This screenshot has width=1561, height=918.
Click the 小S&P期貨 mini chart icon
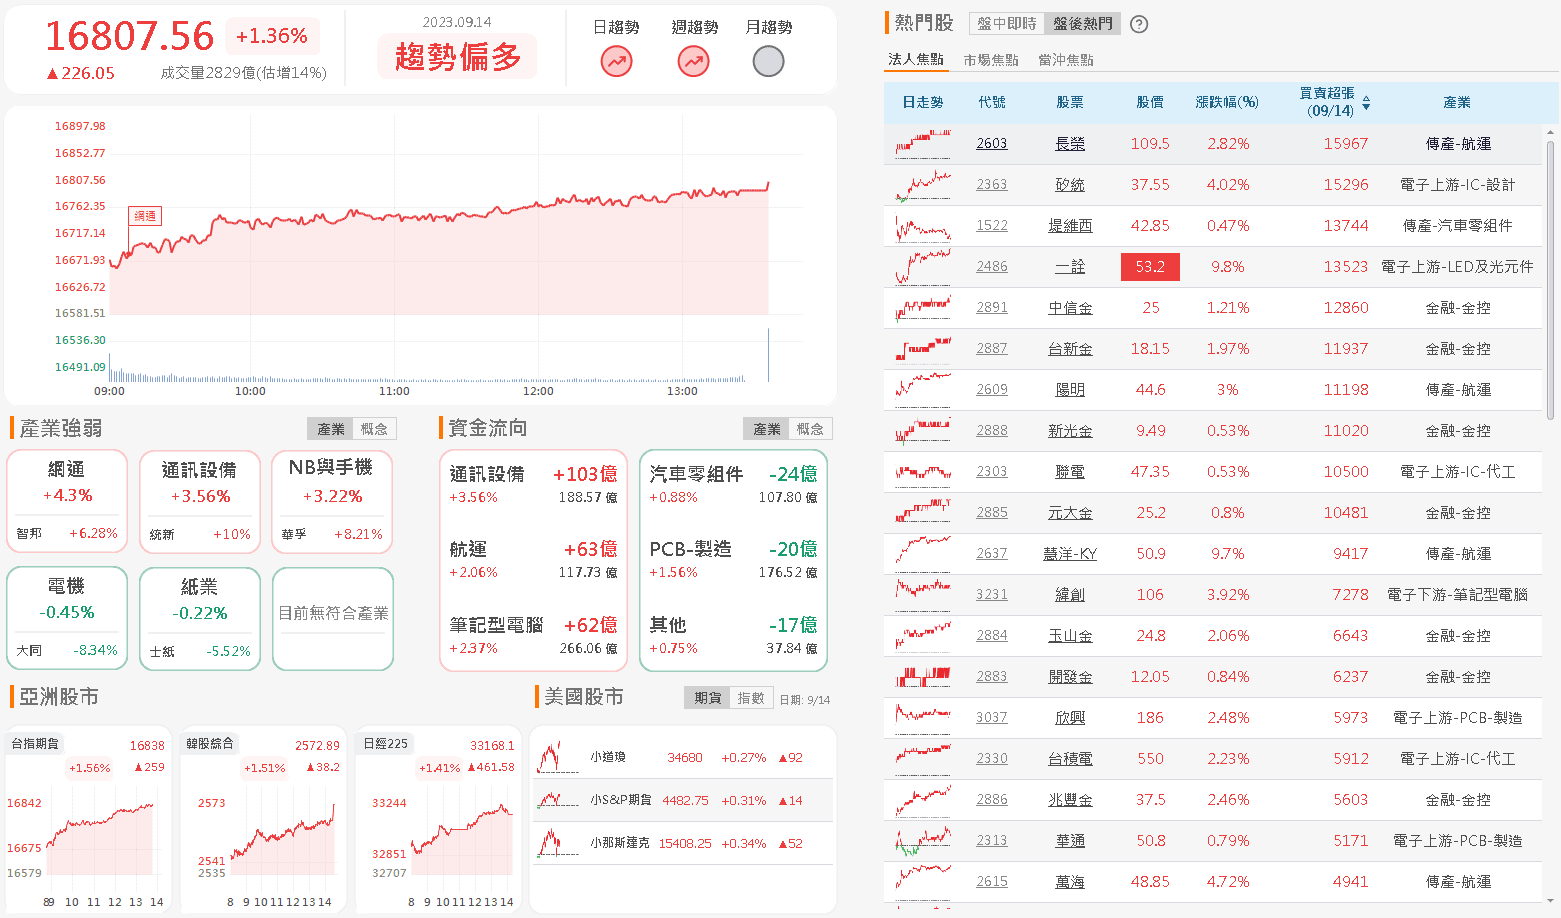[557, 800]
